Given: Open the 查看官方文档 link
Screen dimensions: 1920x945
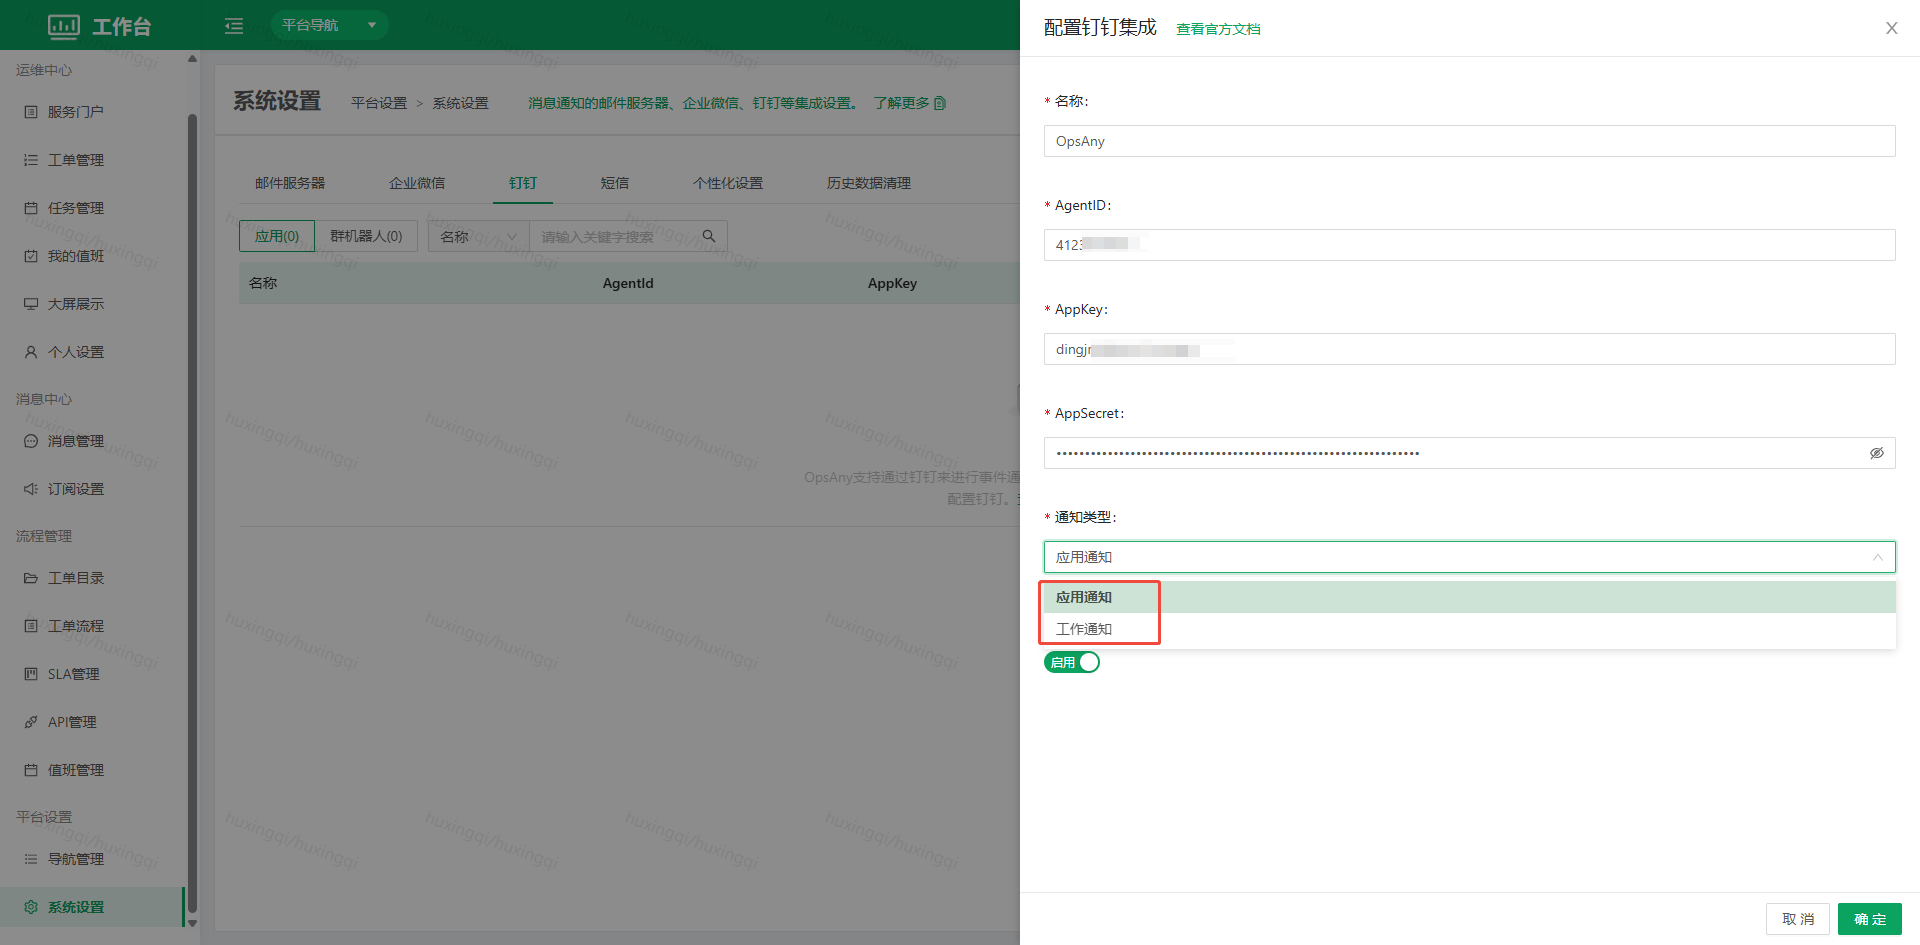Looking at the screenshot, I should point(1217,29).
